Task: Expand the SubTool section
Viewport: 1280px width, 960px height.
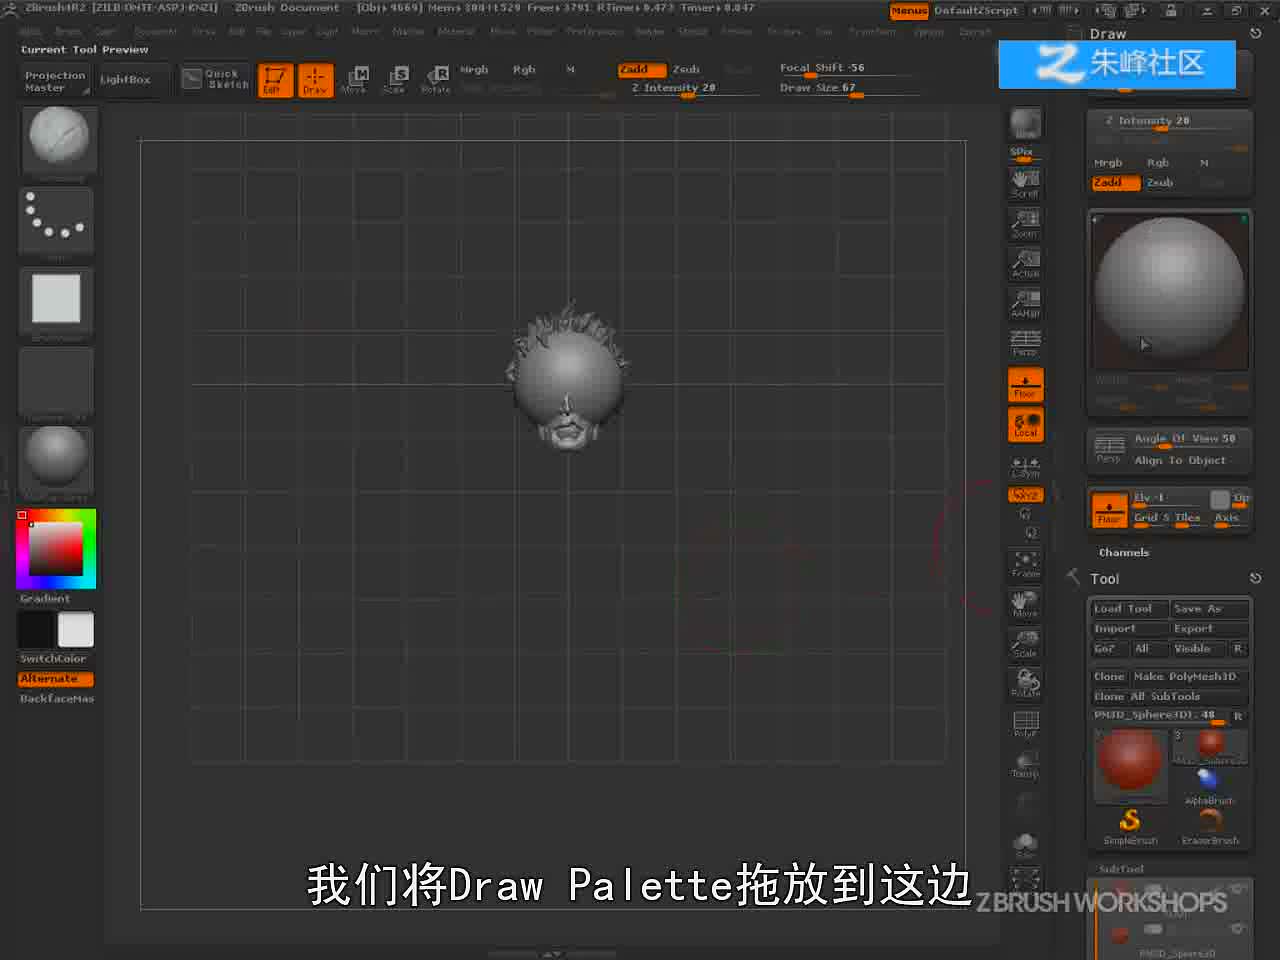Action: 1121,869
